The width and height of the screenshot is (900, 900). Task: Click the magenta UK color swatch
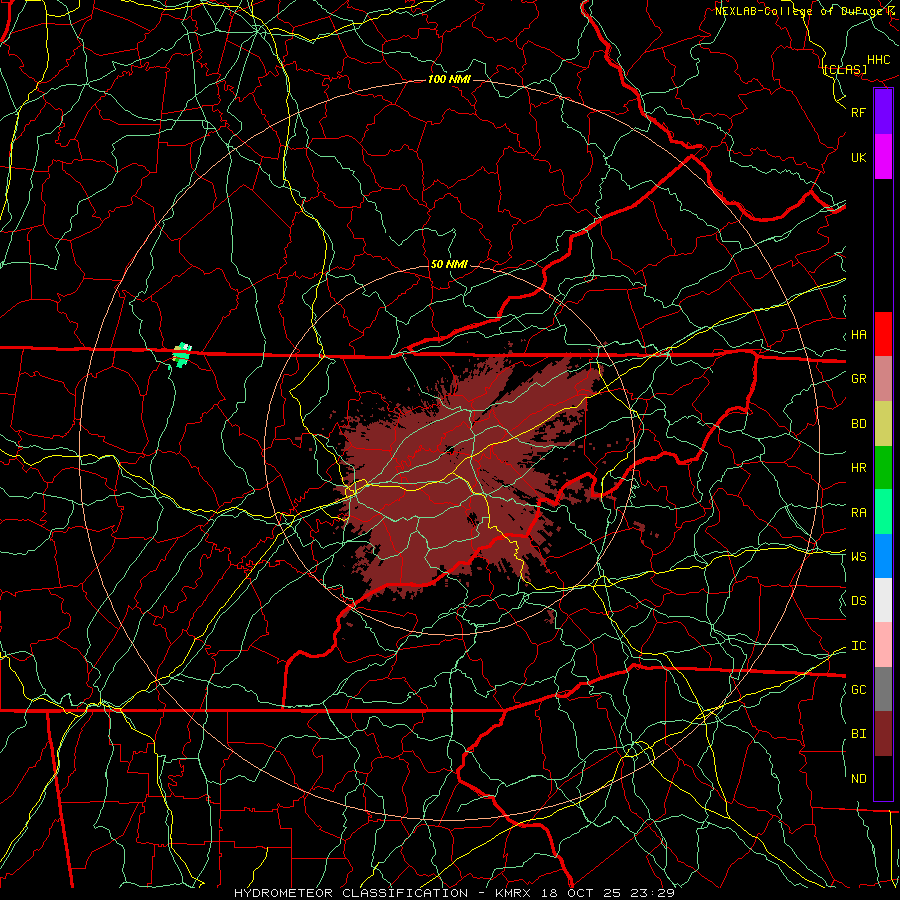[x=883, y=157]
